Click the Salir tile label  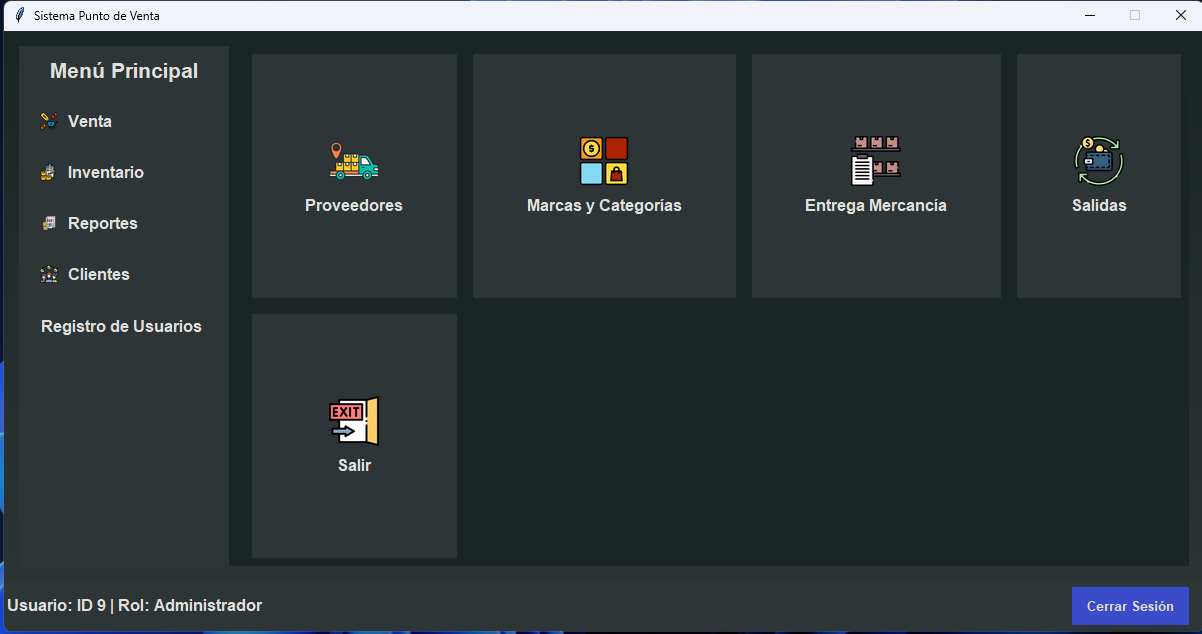coord(354,465)
